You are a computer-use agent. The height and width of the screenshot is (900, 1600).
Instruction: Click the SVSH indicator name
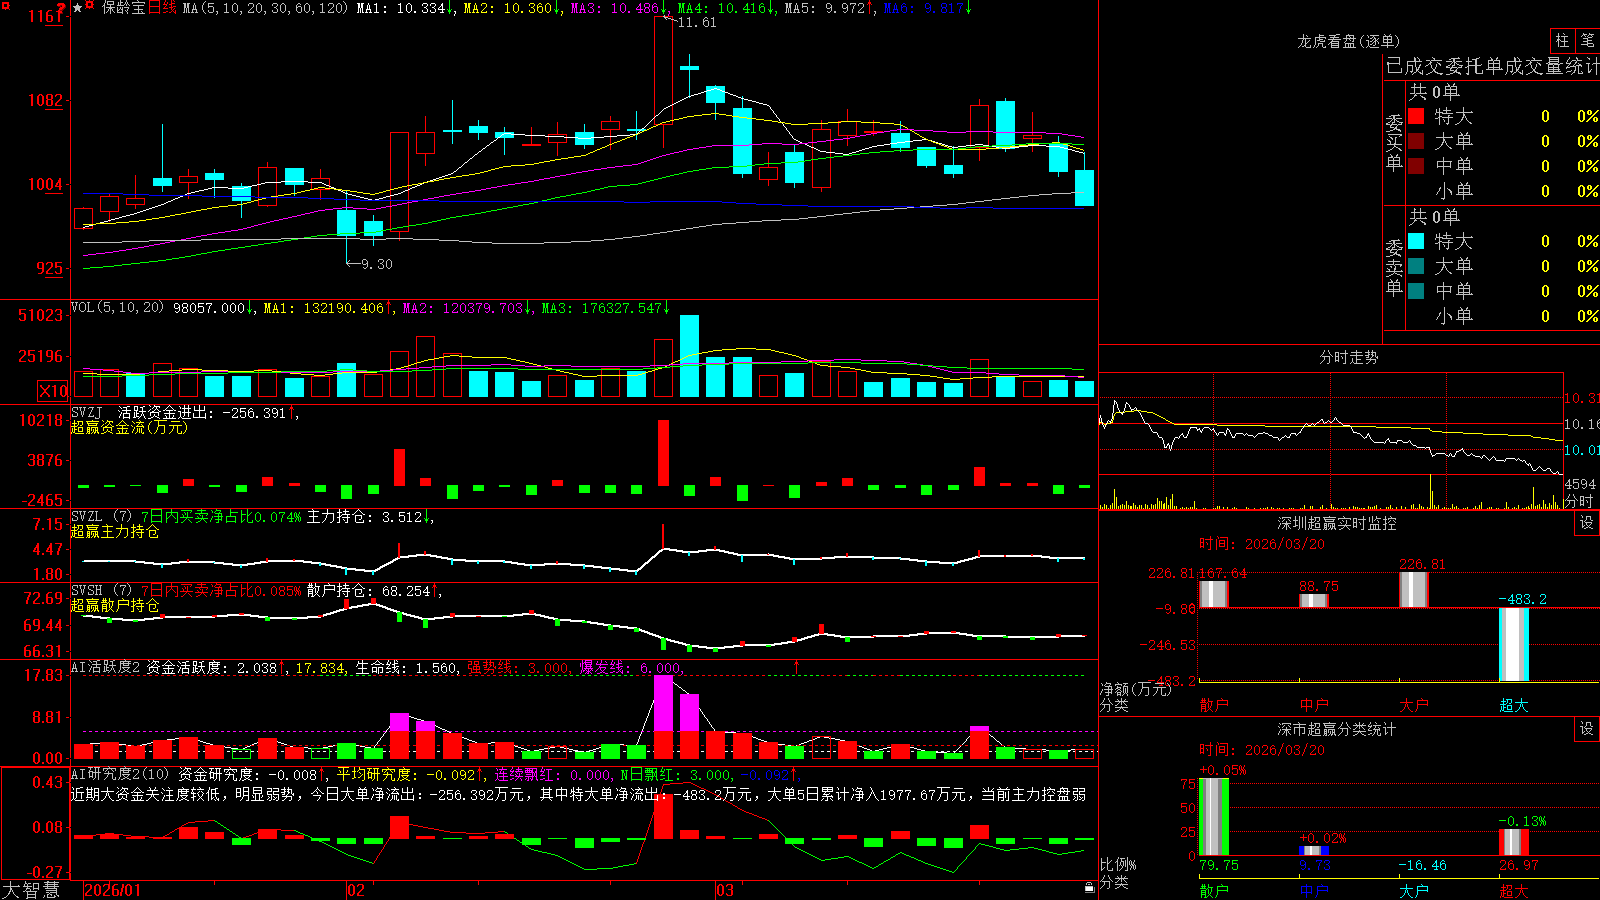click(x=87, y=590)
